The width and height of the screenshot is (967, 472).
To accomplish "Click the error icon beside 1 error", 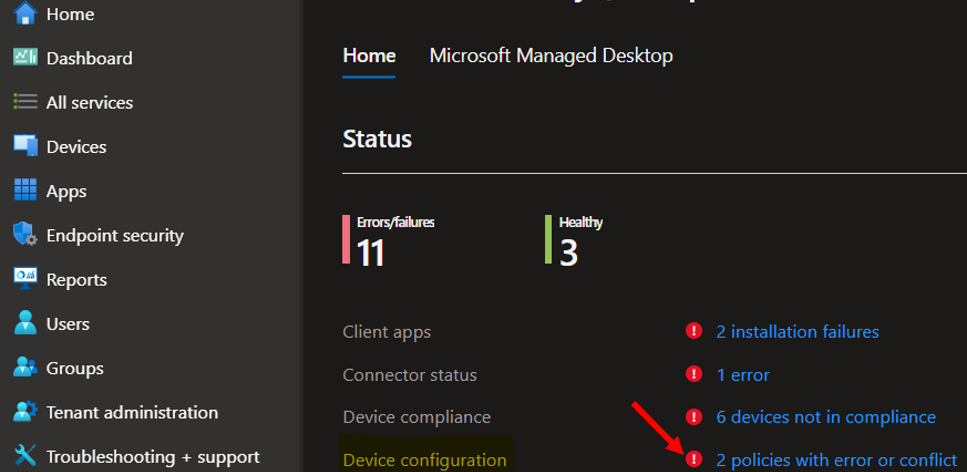I will coord(694,374).
